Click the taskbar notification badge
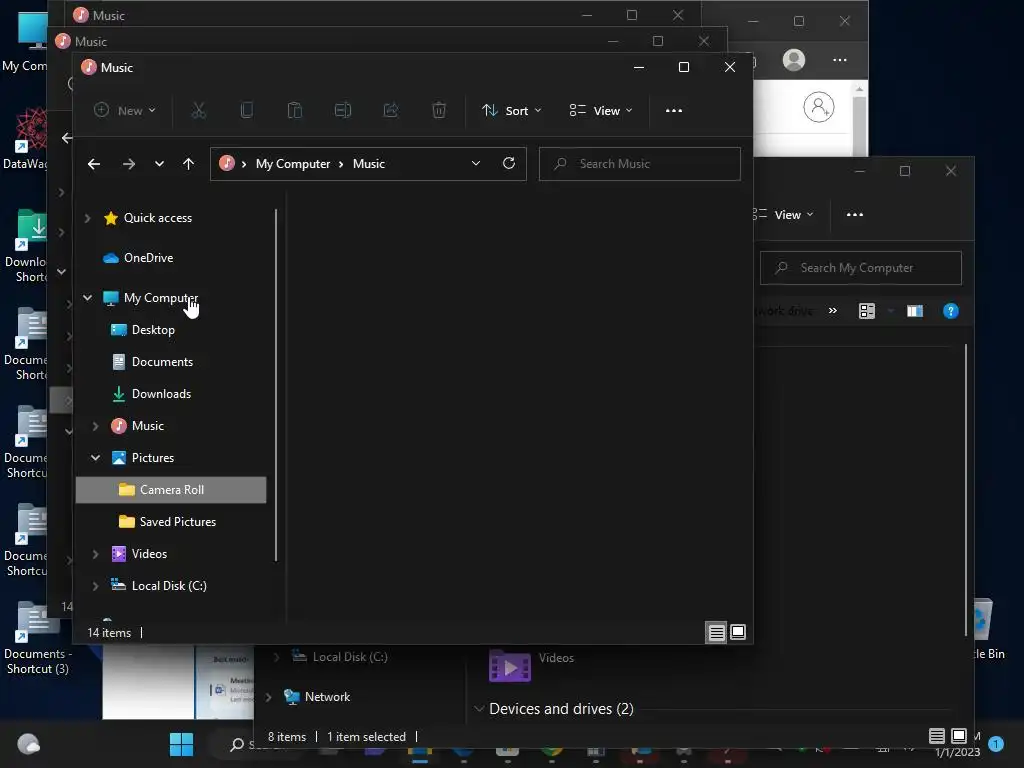Viewport: 1024px width, 768px height. tap(996, 743)
